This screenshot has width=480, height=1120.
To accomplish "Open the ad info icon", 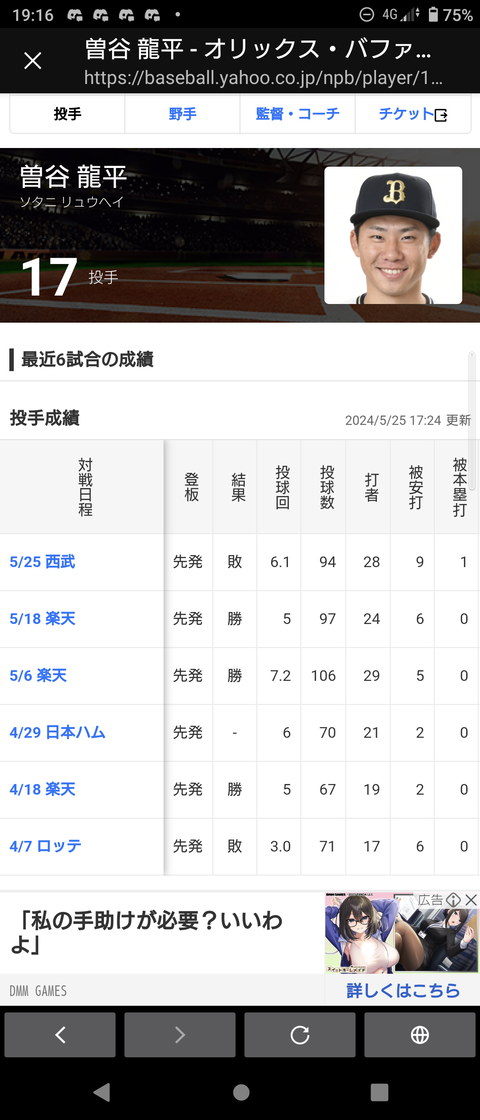I will [x=453, y=900].
